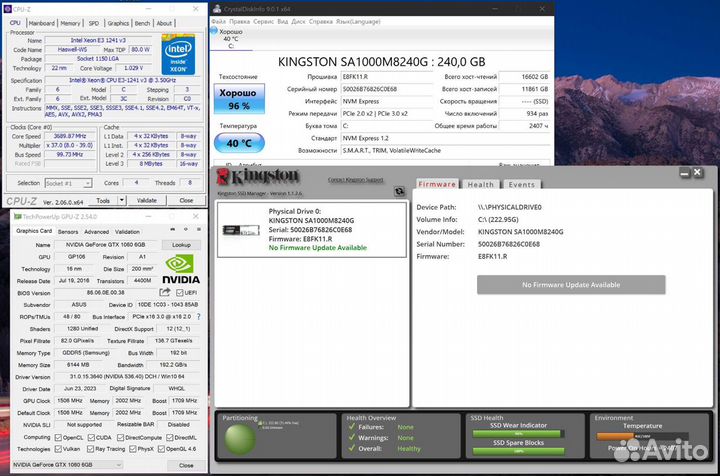This screenshot has height=476, width=720.
Task: Switch to the Memory tab in CPU-Z
Action: (x=70, y=23)
